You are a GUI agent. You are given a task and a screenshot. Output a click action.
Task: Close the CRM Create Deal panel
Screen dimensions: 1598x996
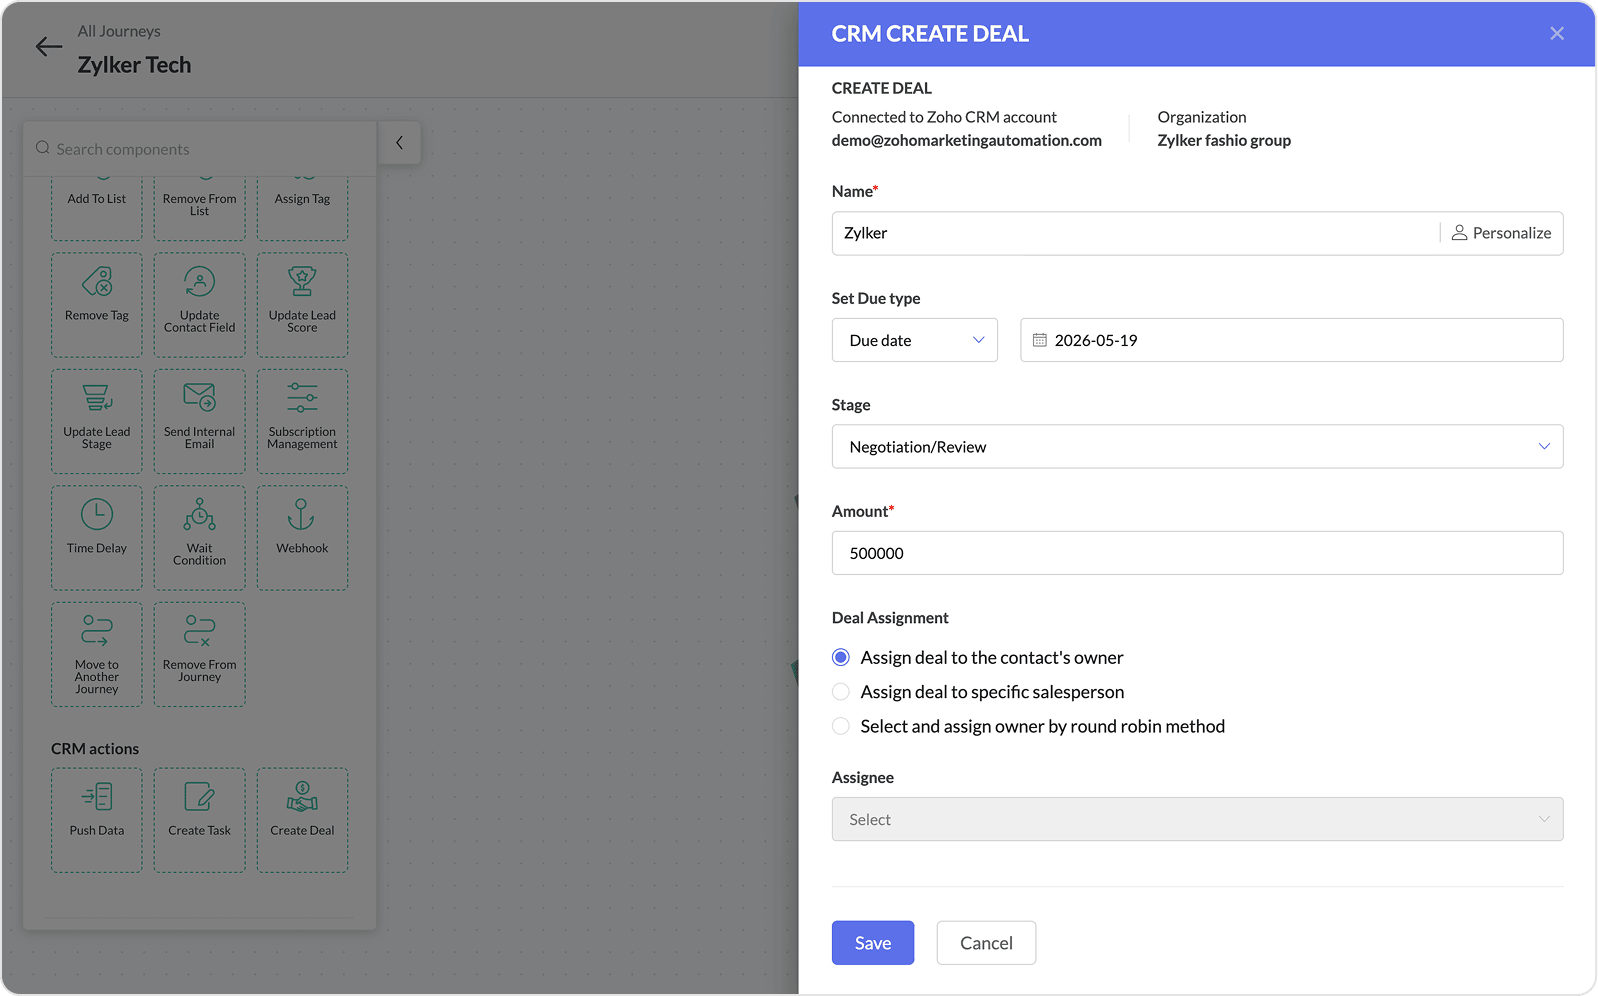[1557, 33]
